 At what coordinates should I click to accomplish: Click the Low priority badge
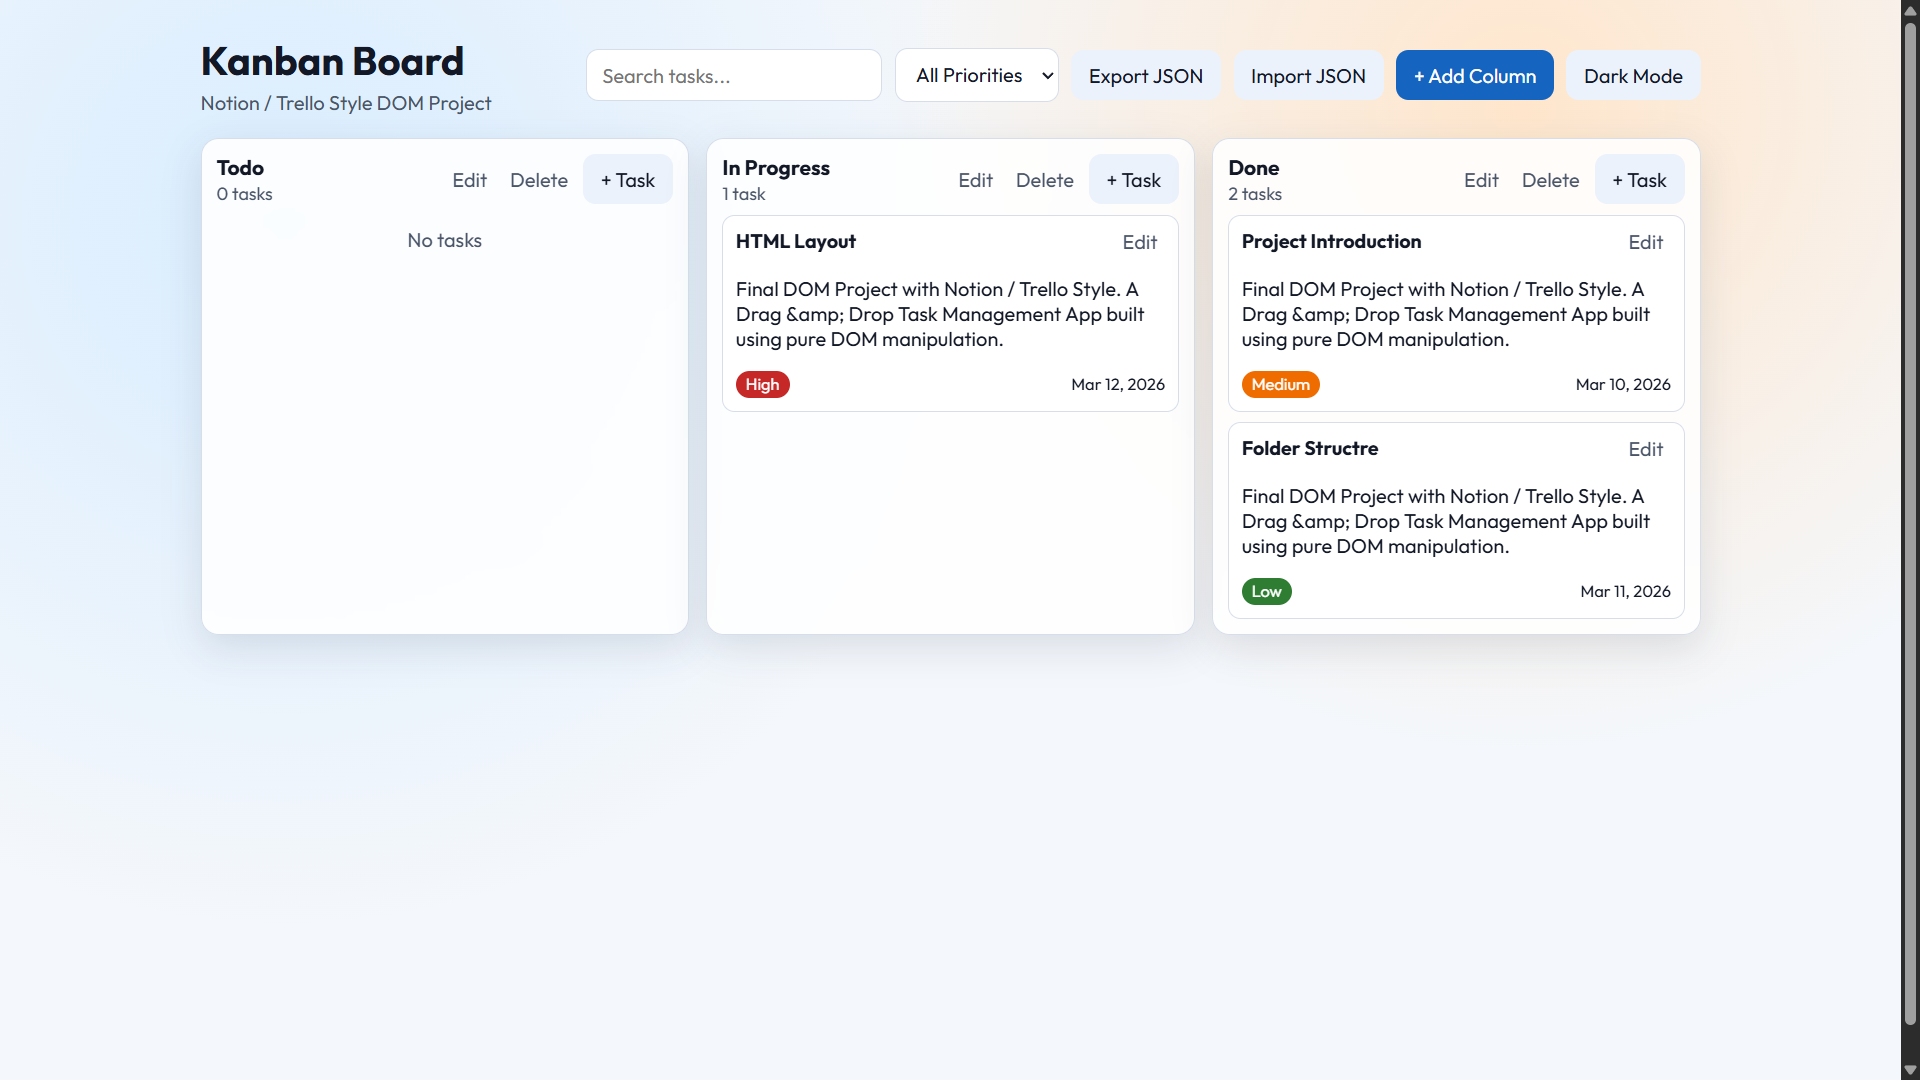click(x=1267, y=591)
